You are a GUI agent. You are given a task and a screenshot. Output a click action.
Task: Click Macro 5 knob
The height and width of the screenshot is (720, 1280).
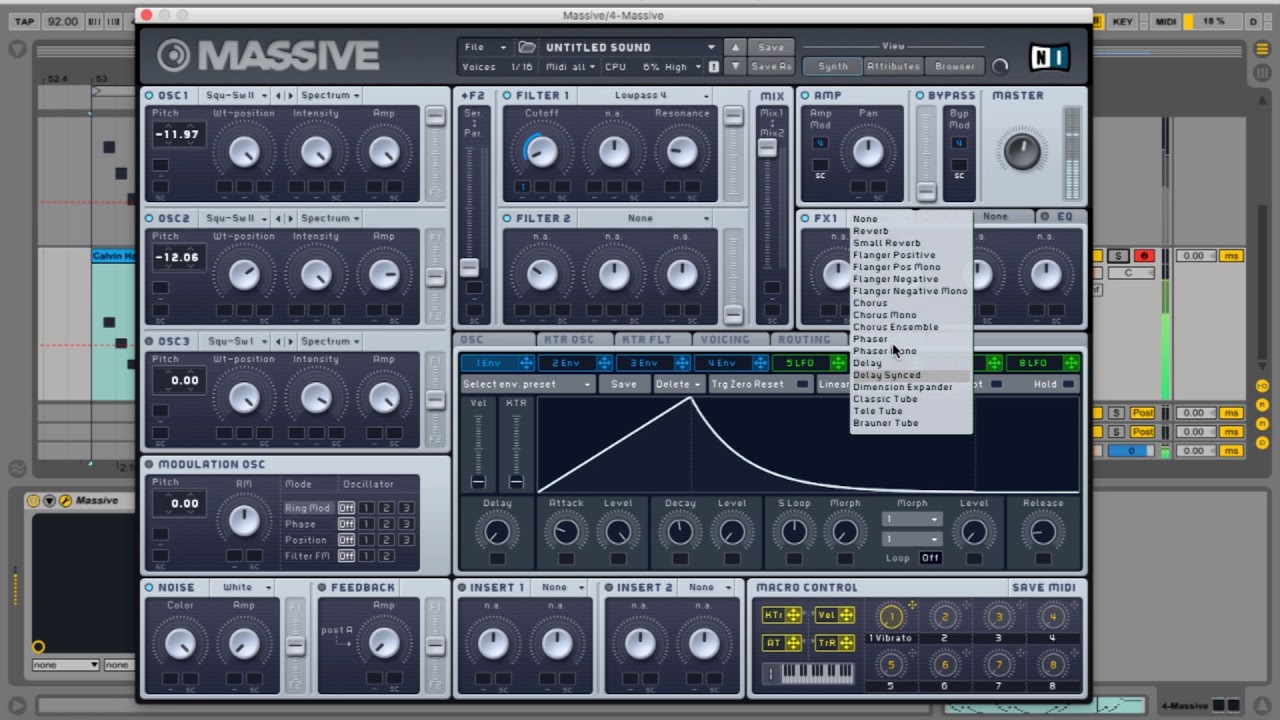click(890, 665)
